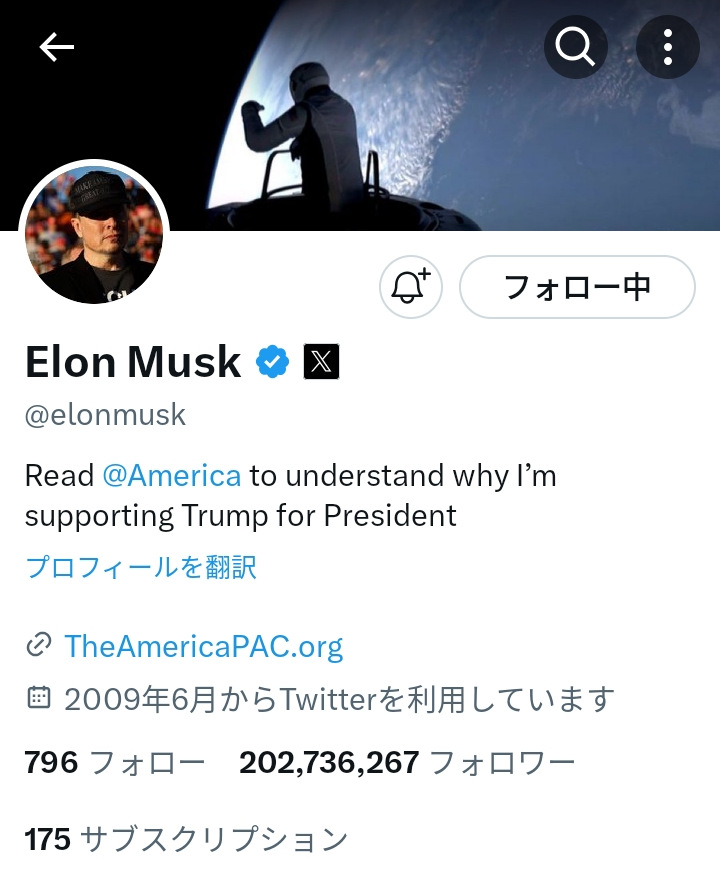The height and width of the screenshot is (879, 720).
Task: Tap the X affiliation badge
Action: (x=321, y=362)
